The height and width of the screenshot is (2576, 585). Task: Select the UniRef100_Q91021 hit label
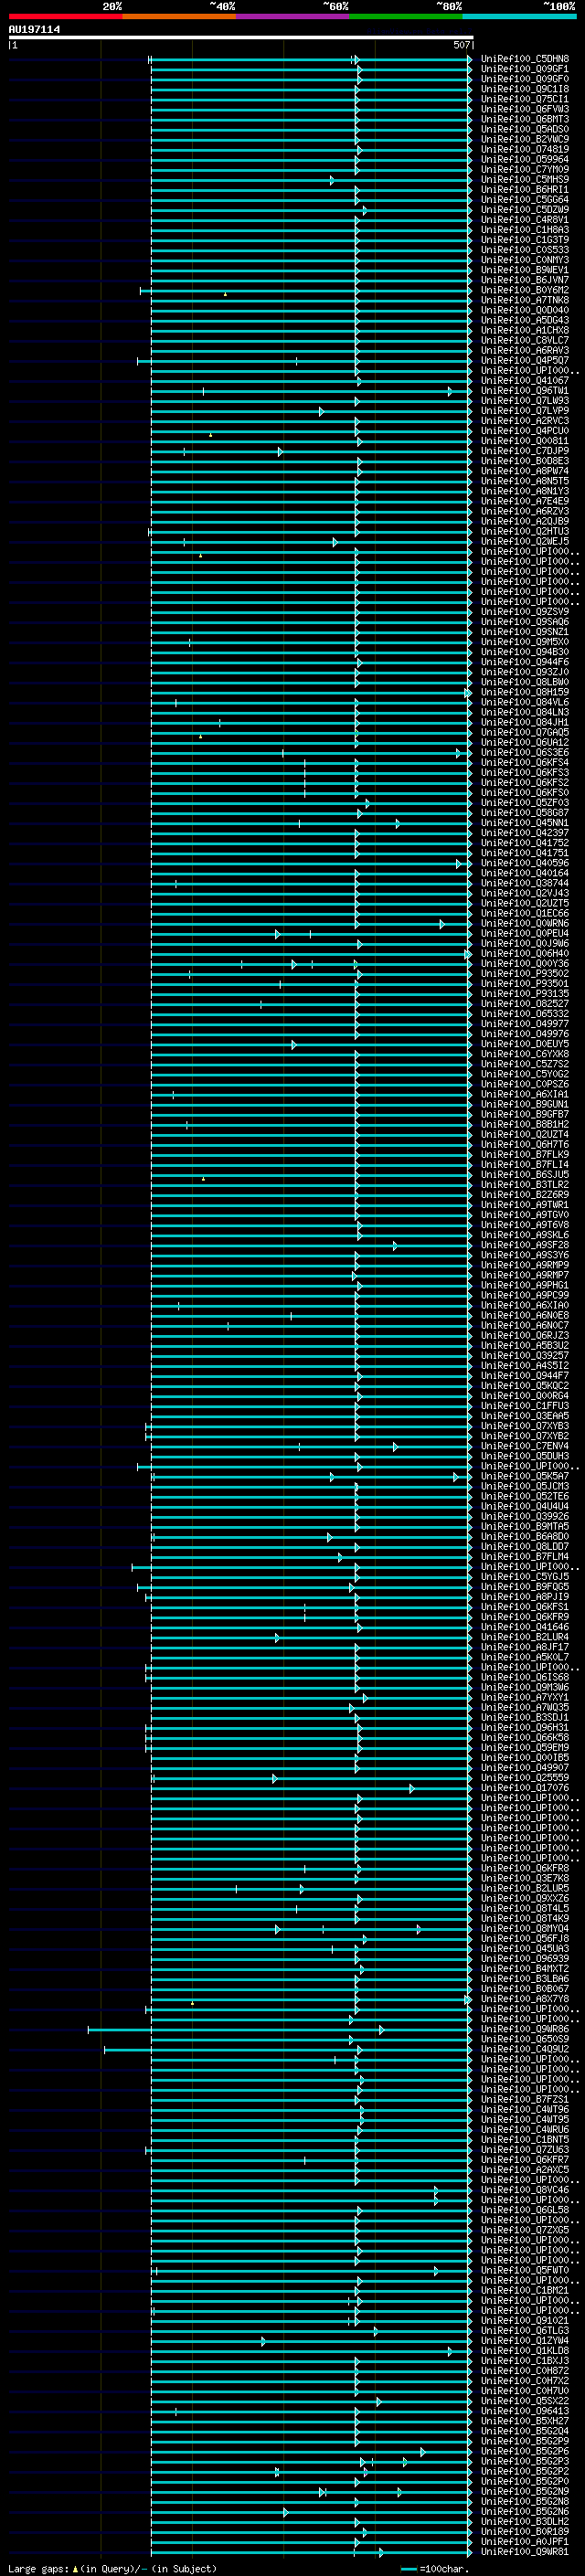524,2320
